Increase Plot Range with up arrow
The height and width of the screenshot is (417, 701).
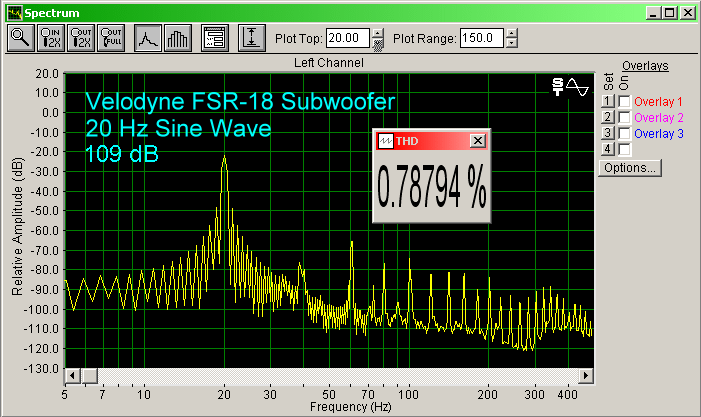click(512, 33)
